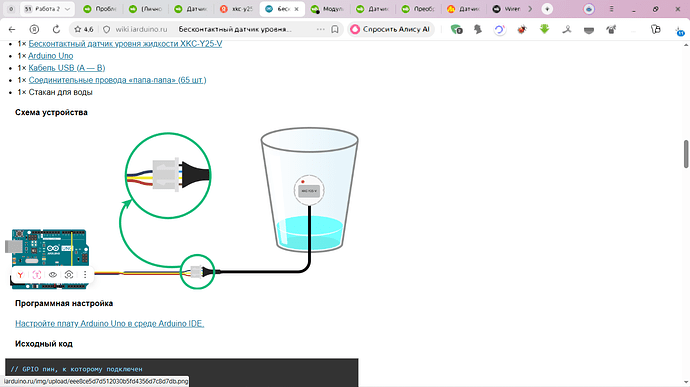The height and width of the screenshot is (387, 690).
Task: Open the site protection shield icon
Action: (x=106, y=29)
